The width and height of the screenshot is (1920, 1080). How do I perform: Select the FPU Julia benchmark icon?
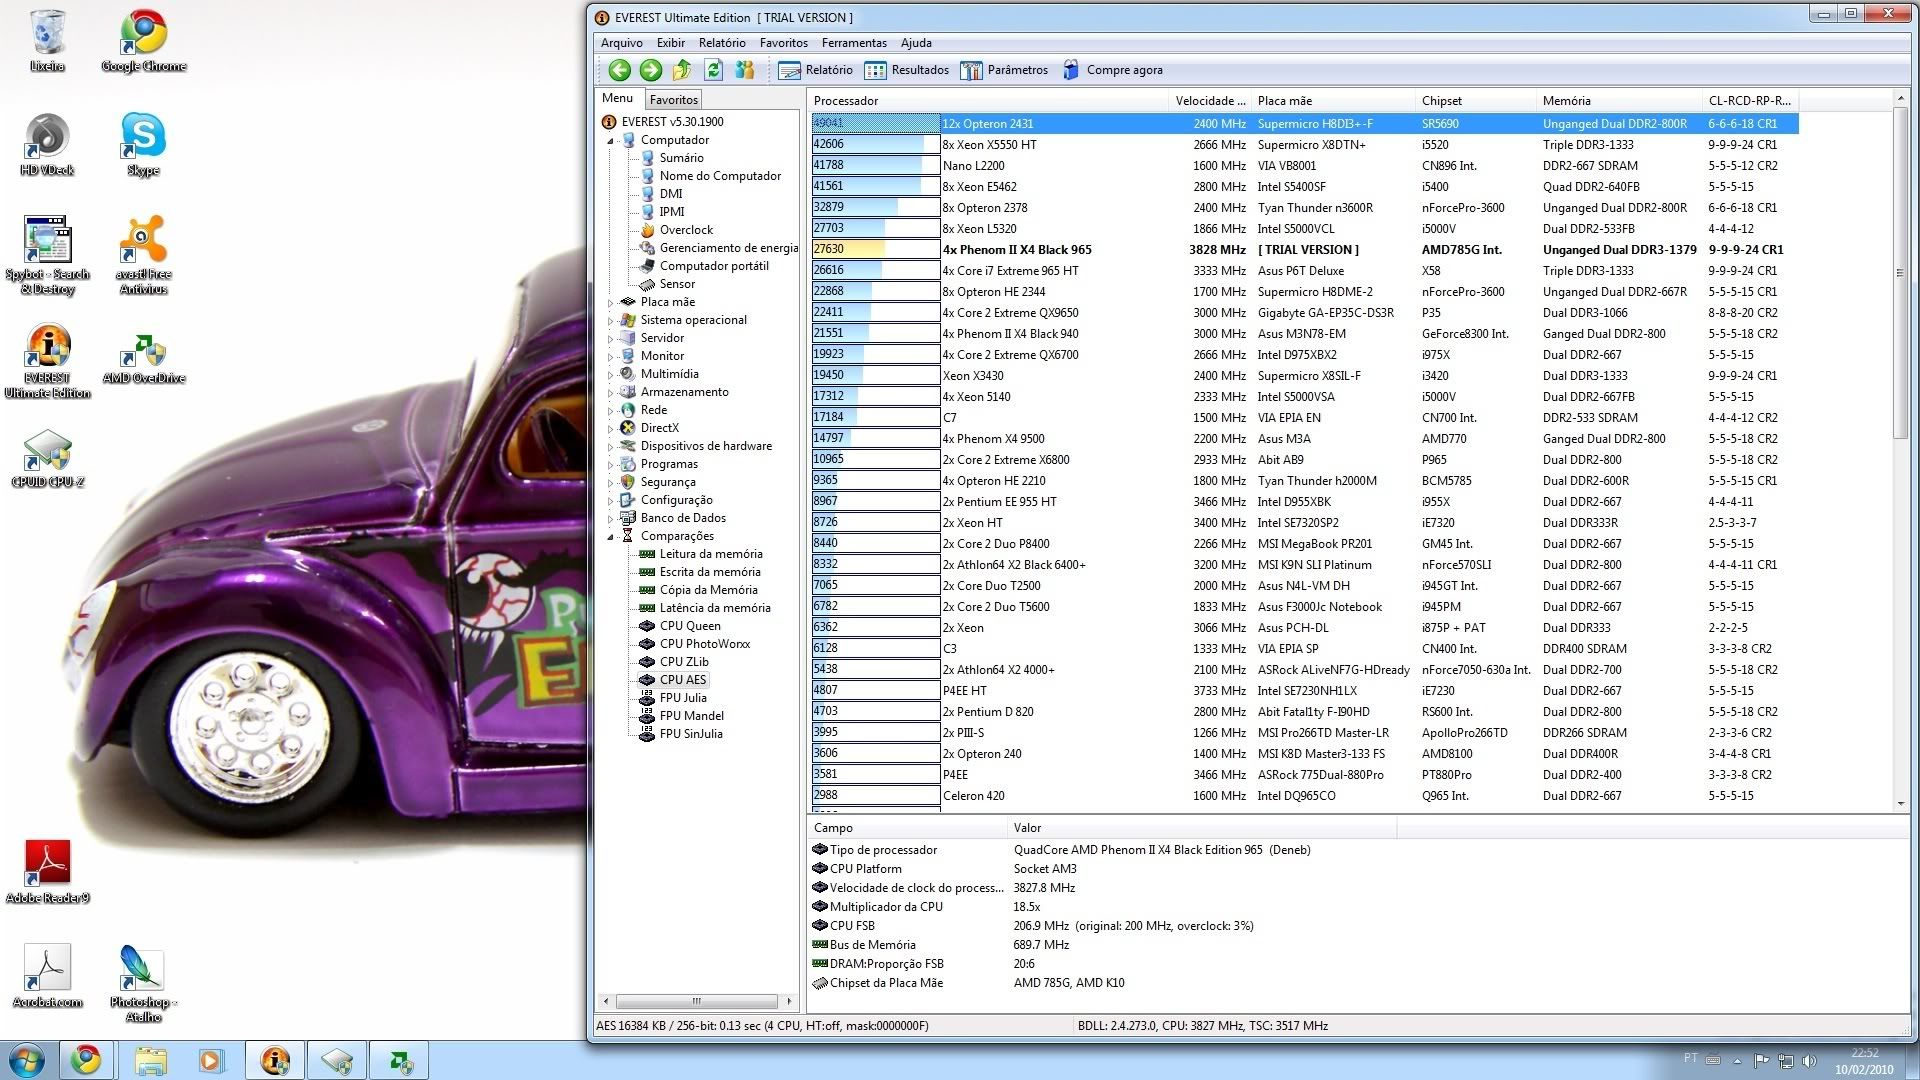(x=682, y=697)
